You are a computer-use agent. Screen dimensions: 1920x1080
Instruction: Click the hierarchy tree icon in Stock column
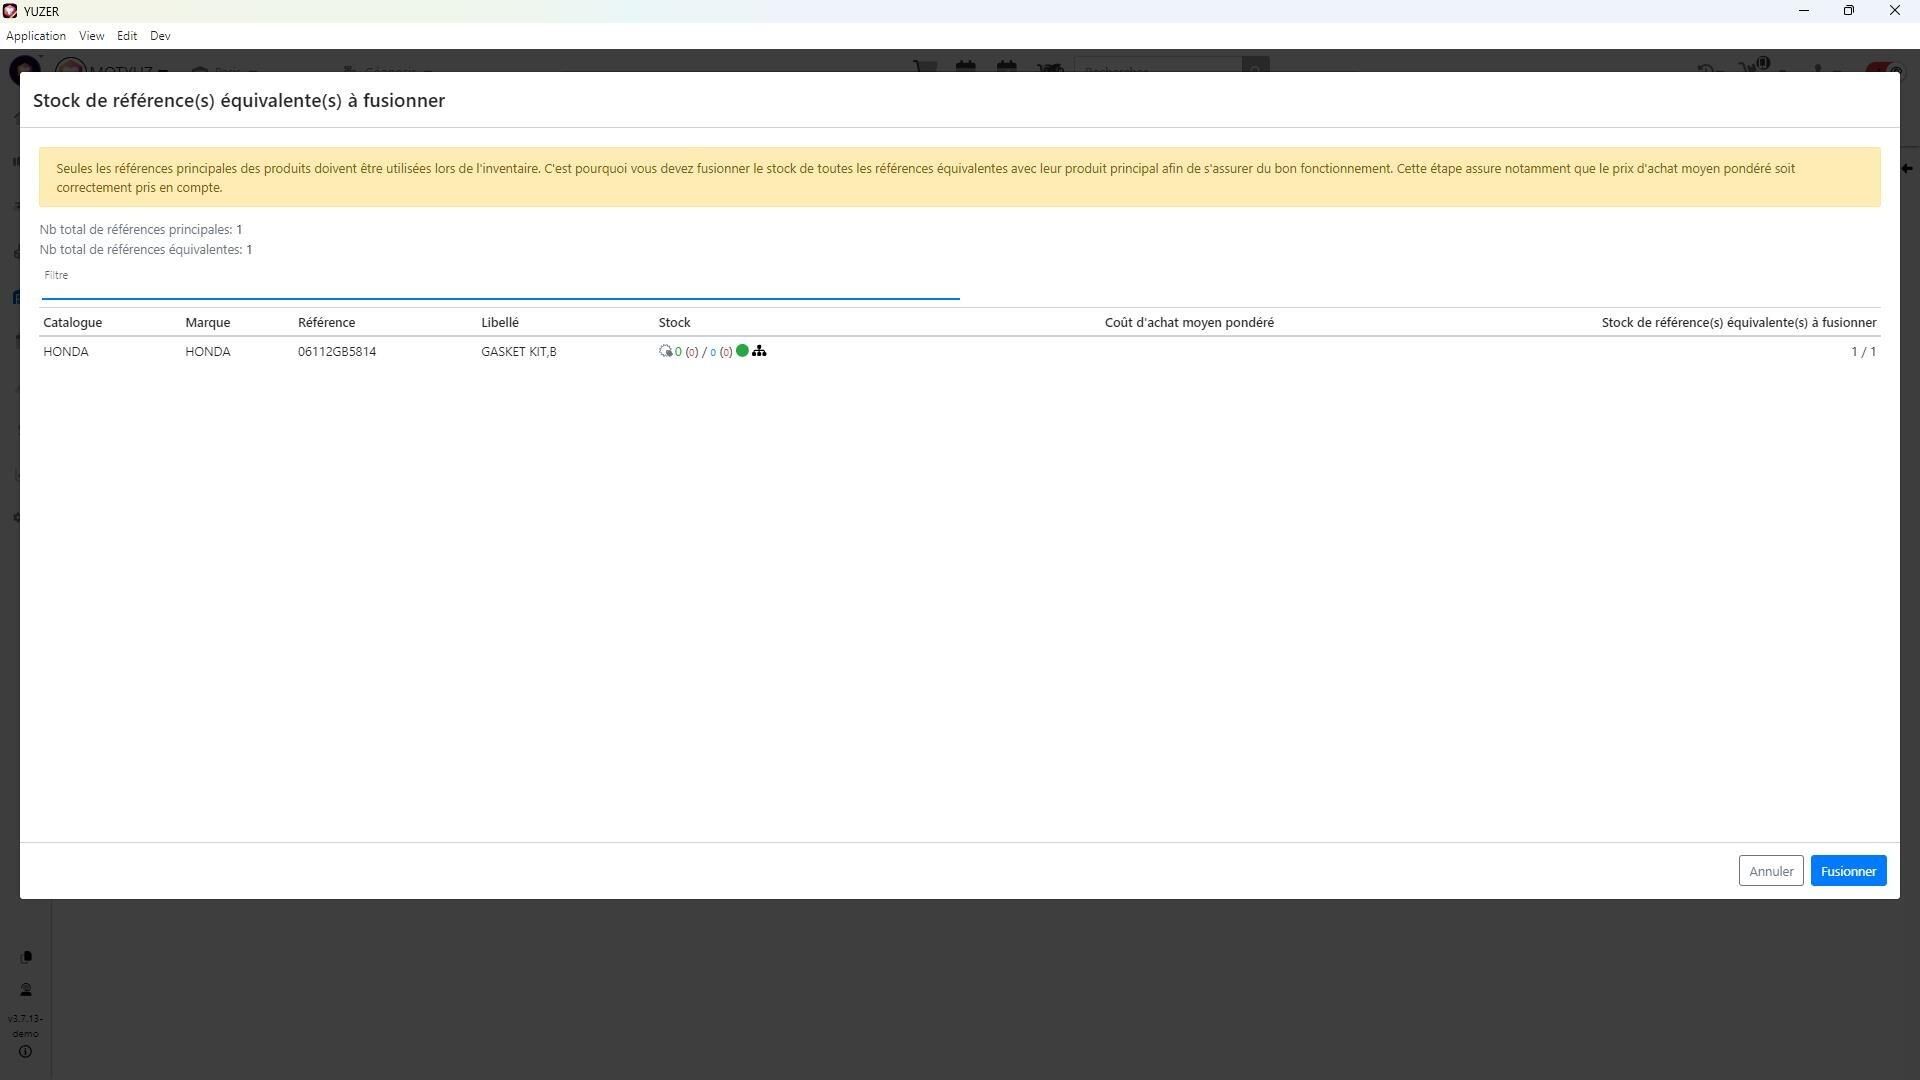(759, 351)
